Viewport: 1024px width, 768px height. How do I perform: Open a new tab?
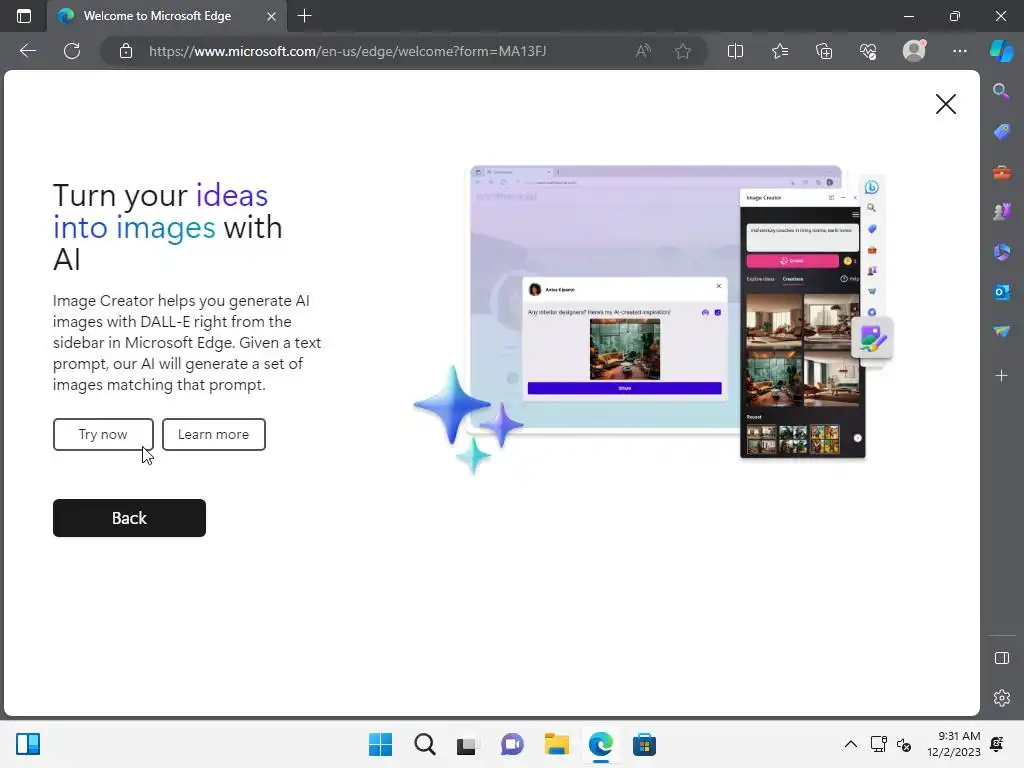click(x=304, y=16)
